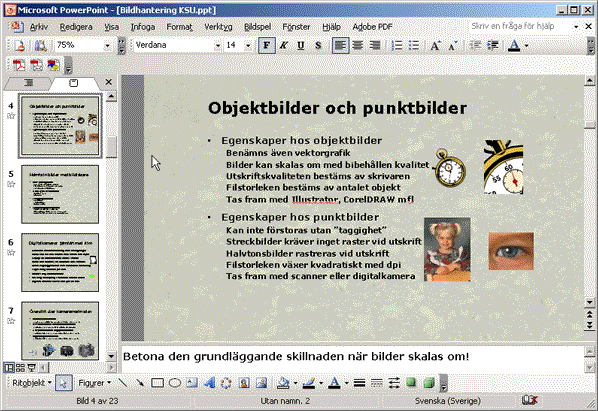
Task: Increase font size icon
Action: pyautogui.click(x=435, y=46)
